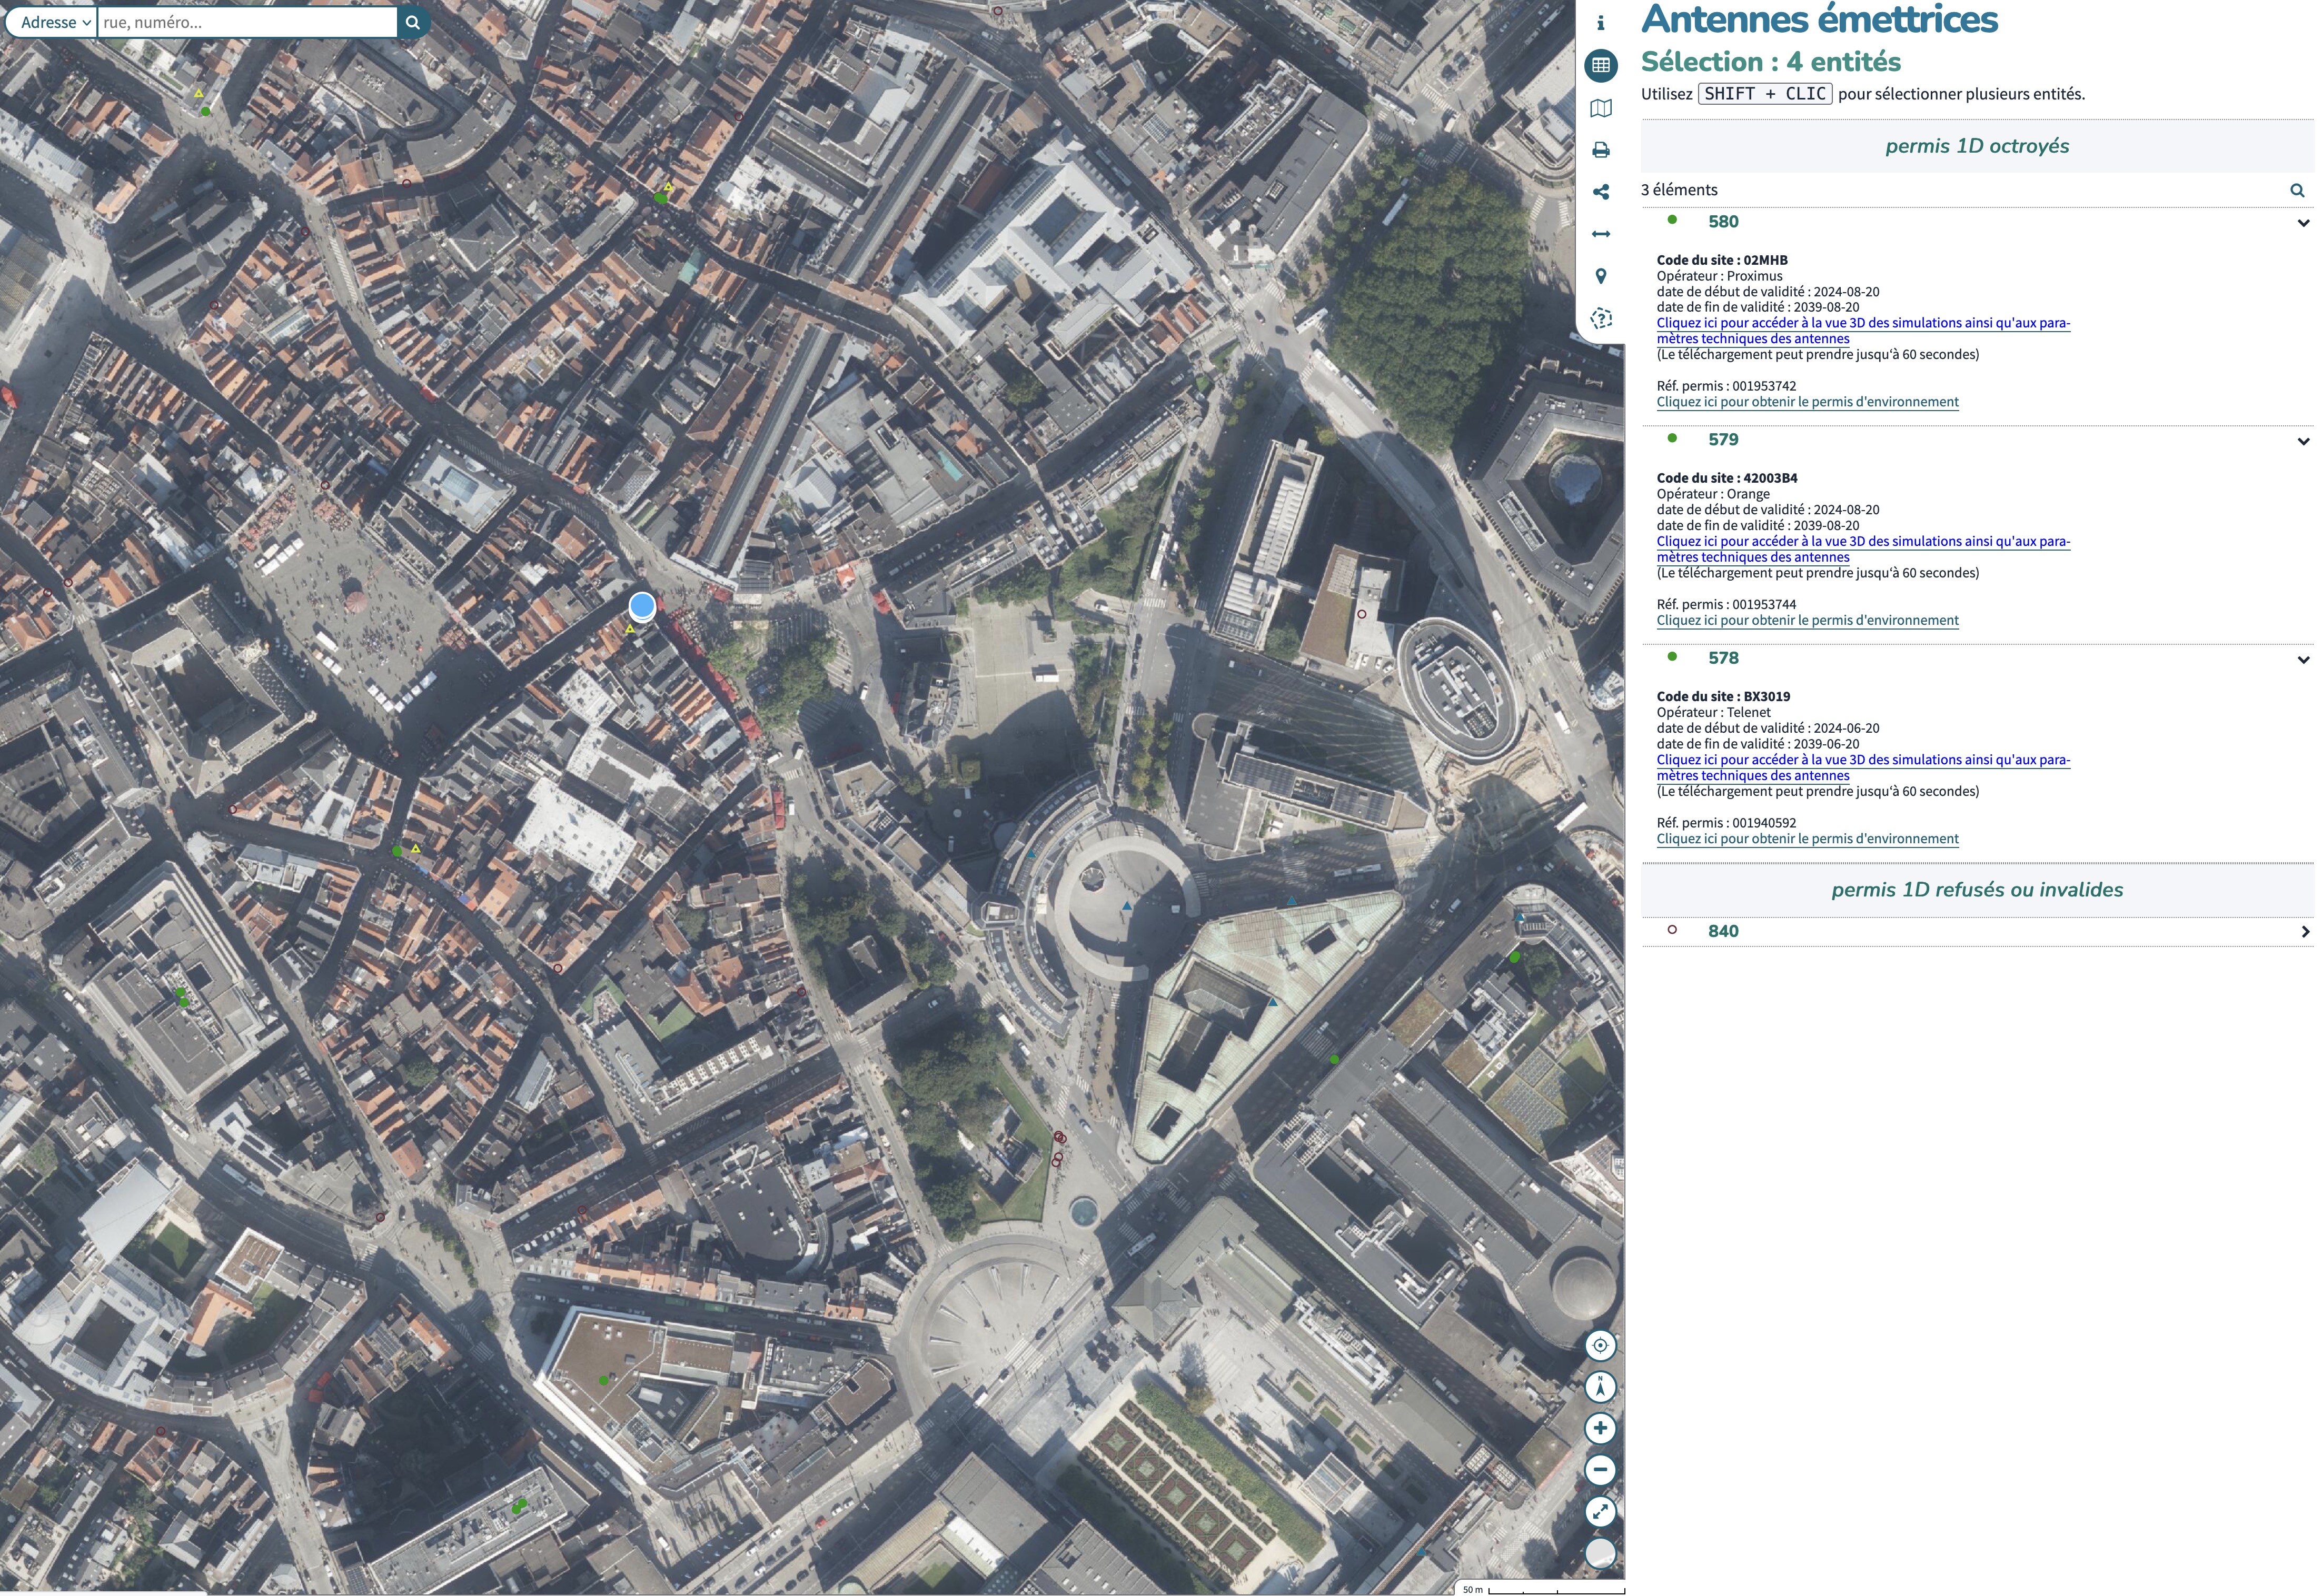Open the info panel icon
The width and height of the screenshot is (2322, 1596).
coord(1600,23)
